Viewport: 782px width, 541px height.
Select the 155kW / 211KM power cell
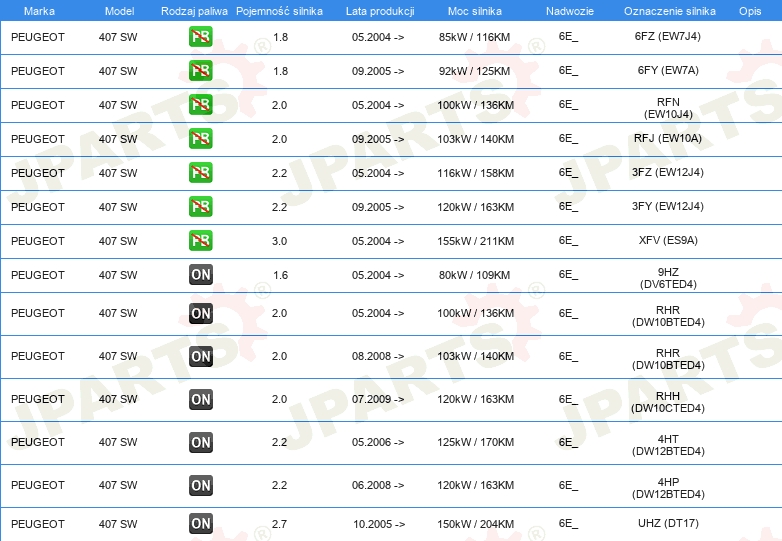tap(475, 241)
